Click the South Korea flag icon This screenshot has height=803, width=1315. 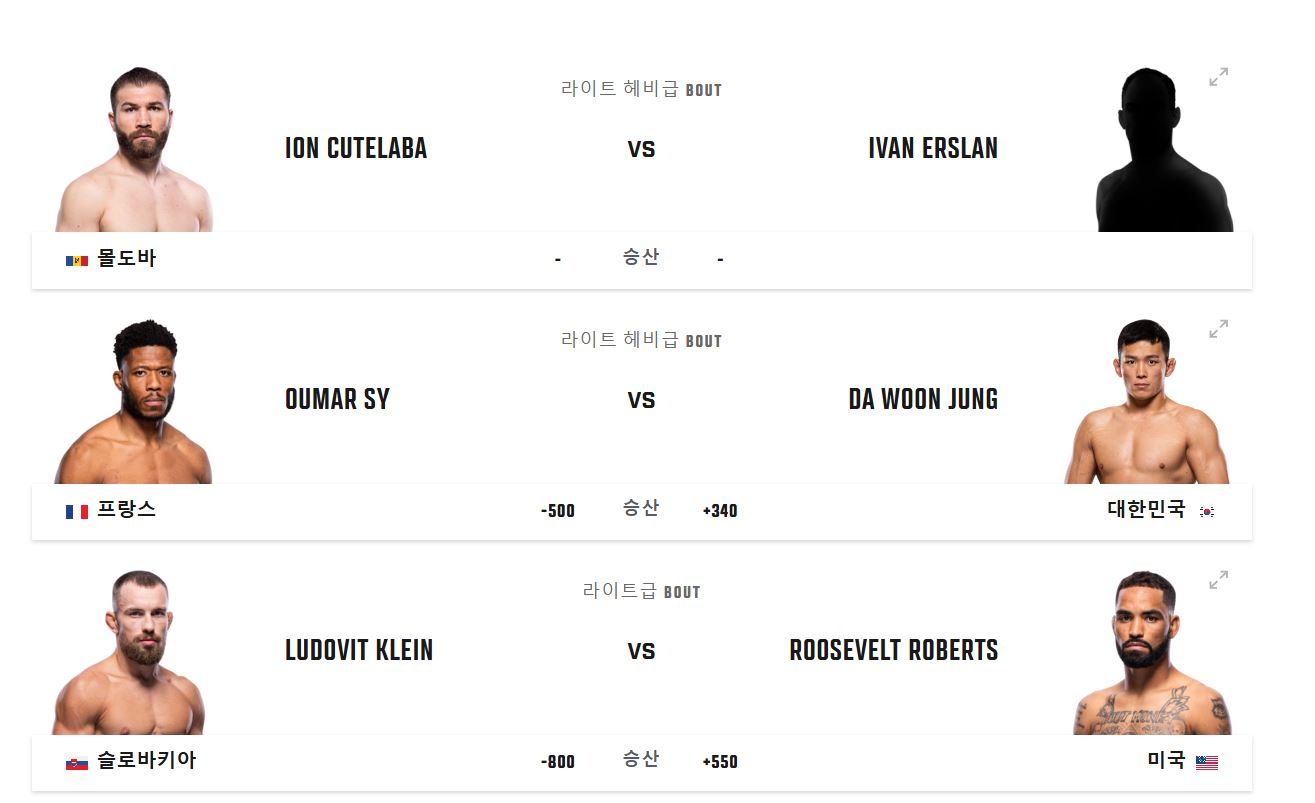coord(1206,511)
